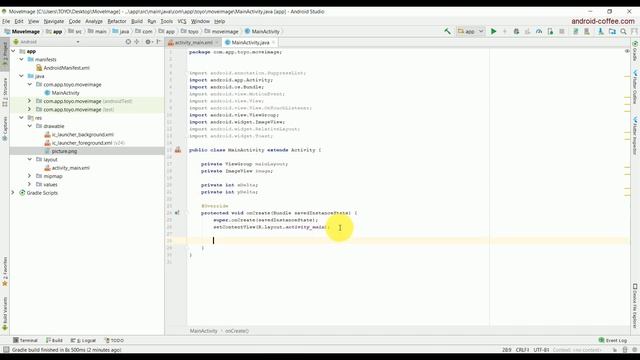Open the Refactor menu

click(x=117, y=21)
